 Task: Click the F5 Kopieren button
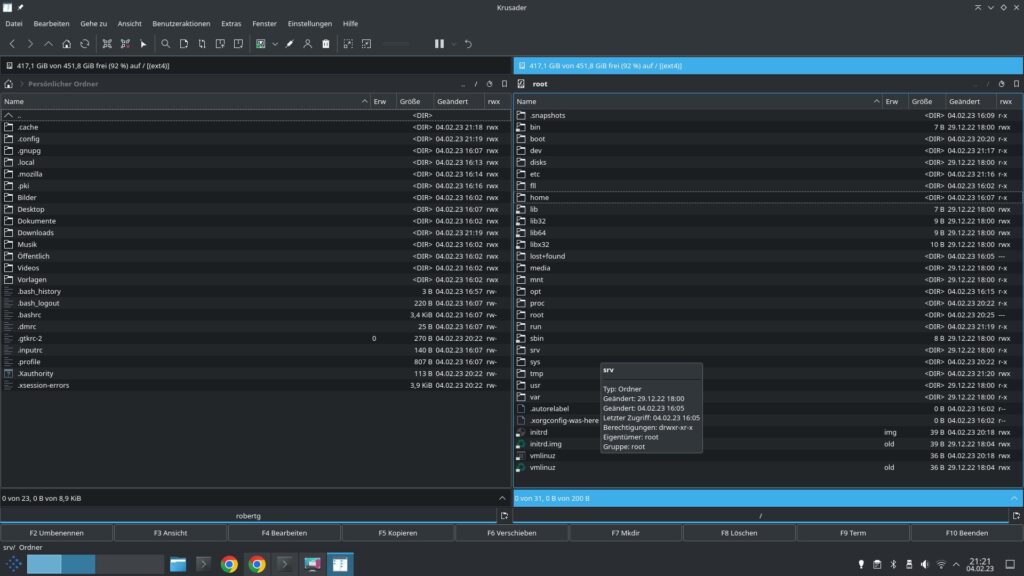[x=398, y=533]
